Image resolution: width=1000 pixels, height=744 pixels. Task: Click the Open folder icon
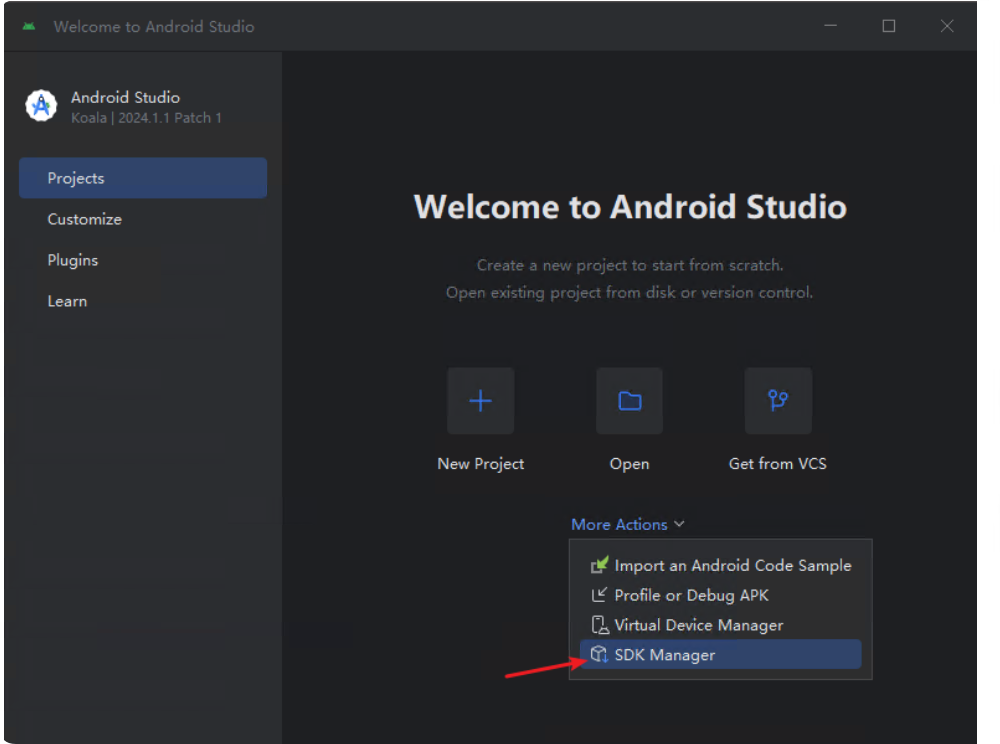click(629, 401)
